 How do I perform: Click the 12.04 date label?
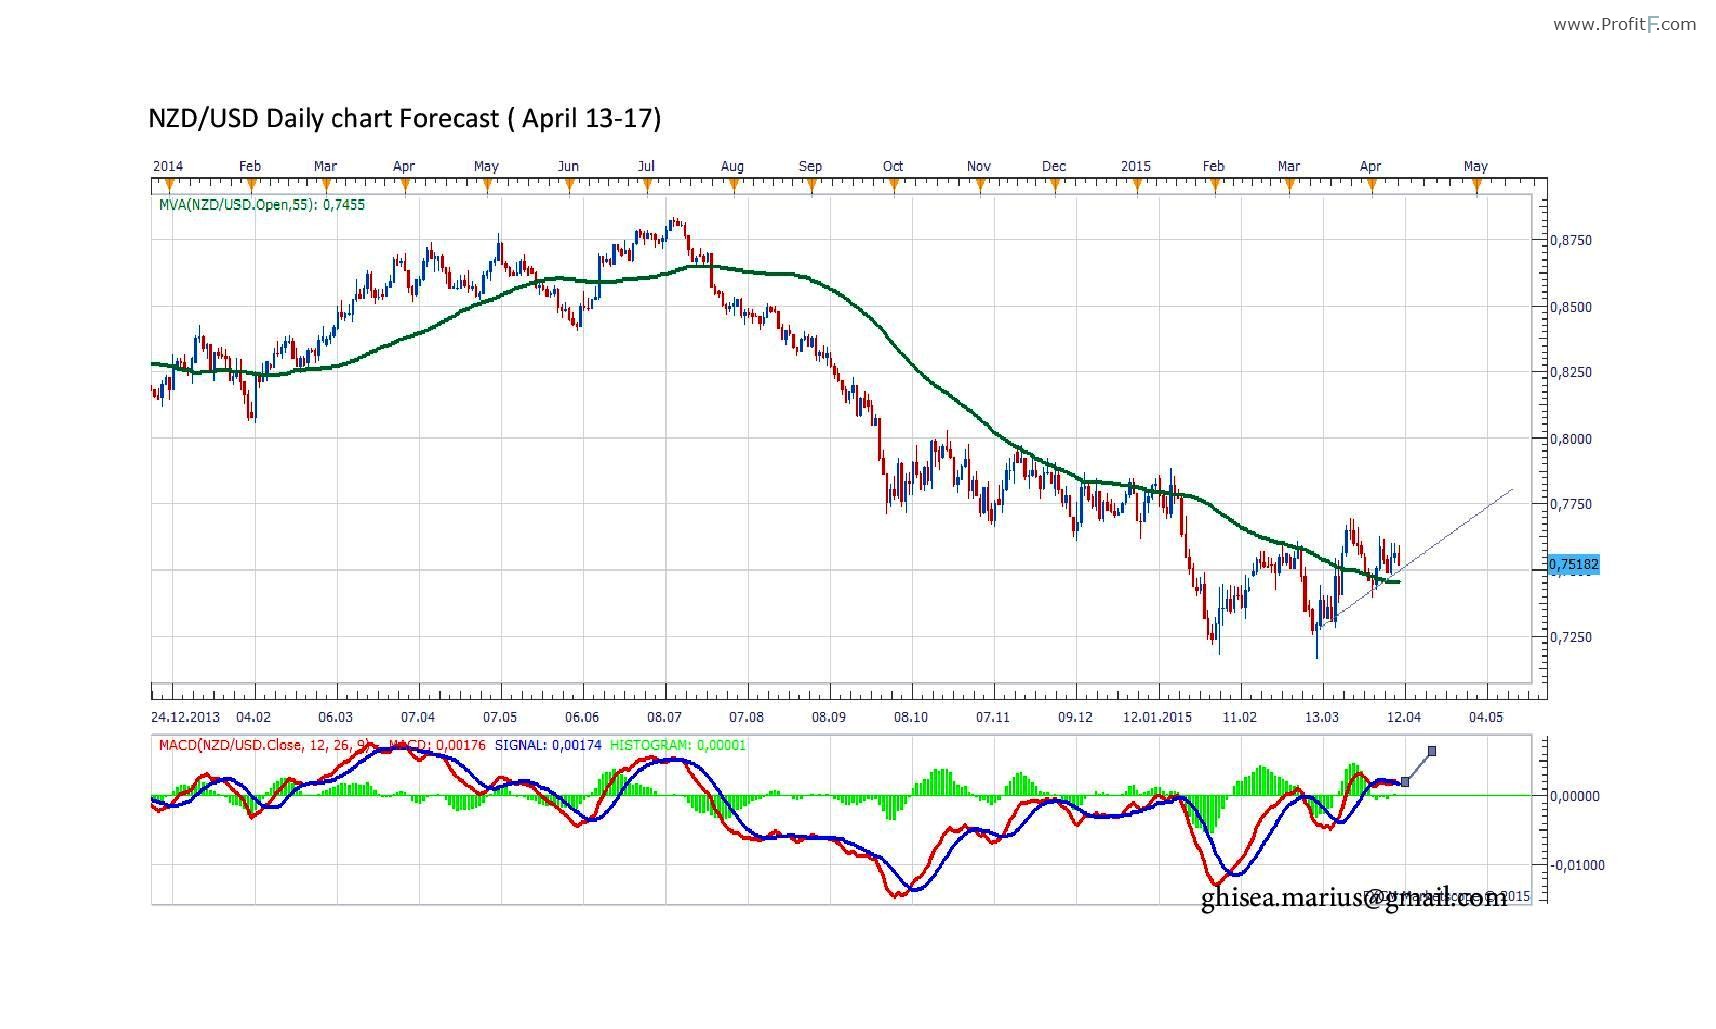click(x=1404, y=717)
